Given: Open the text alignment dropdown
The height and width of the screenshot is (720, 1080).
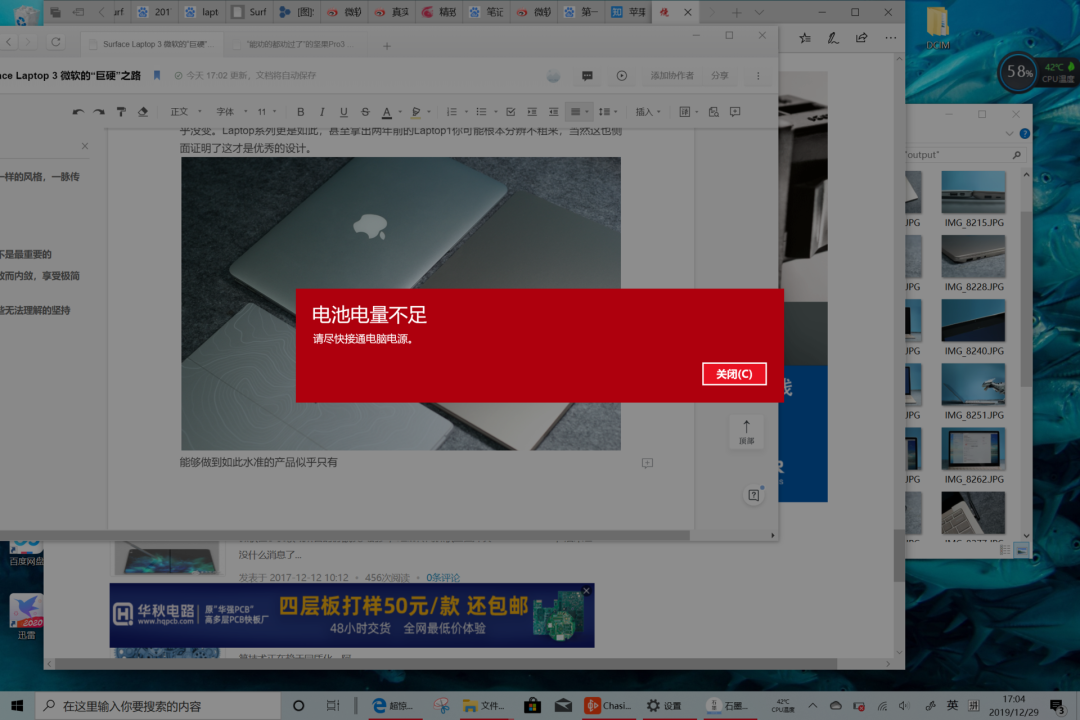Looking at the screenshot, I should pos(579,112).
